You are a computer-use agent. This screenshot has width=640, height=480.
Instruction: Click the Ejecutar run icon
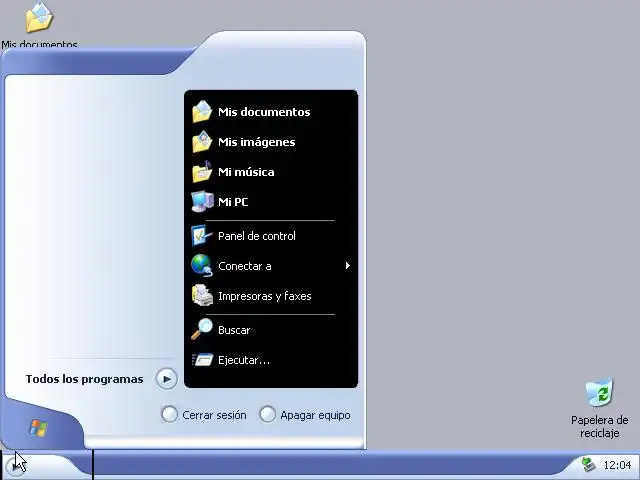[x=202, y=360]
